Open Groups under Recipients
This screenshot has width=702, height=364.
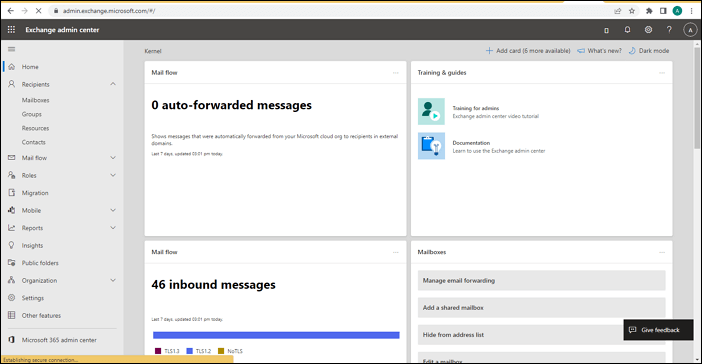pos(32,114)
